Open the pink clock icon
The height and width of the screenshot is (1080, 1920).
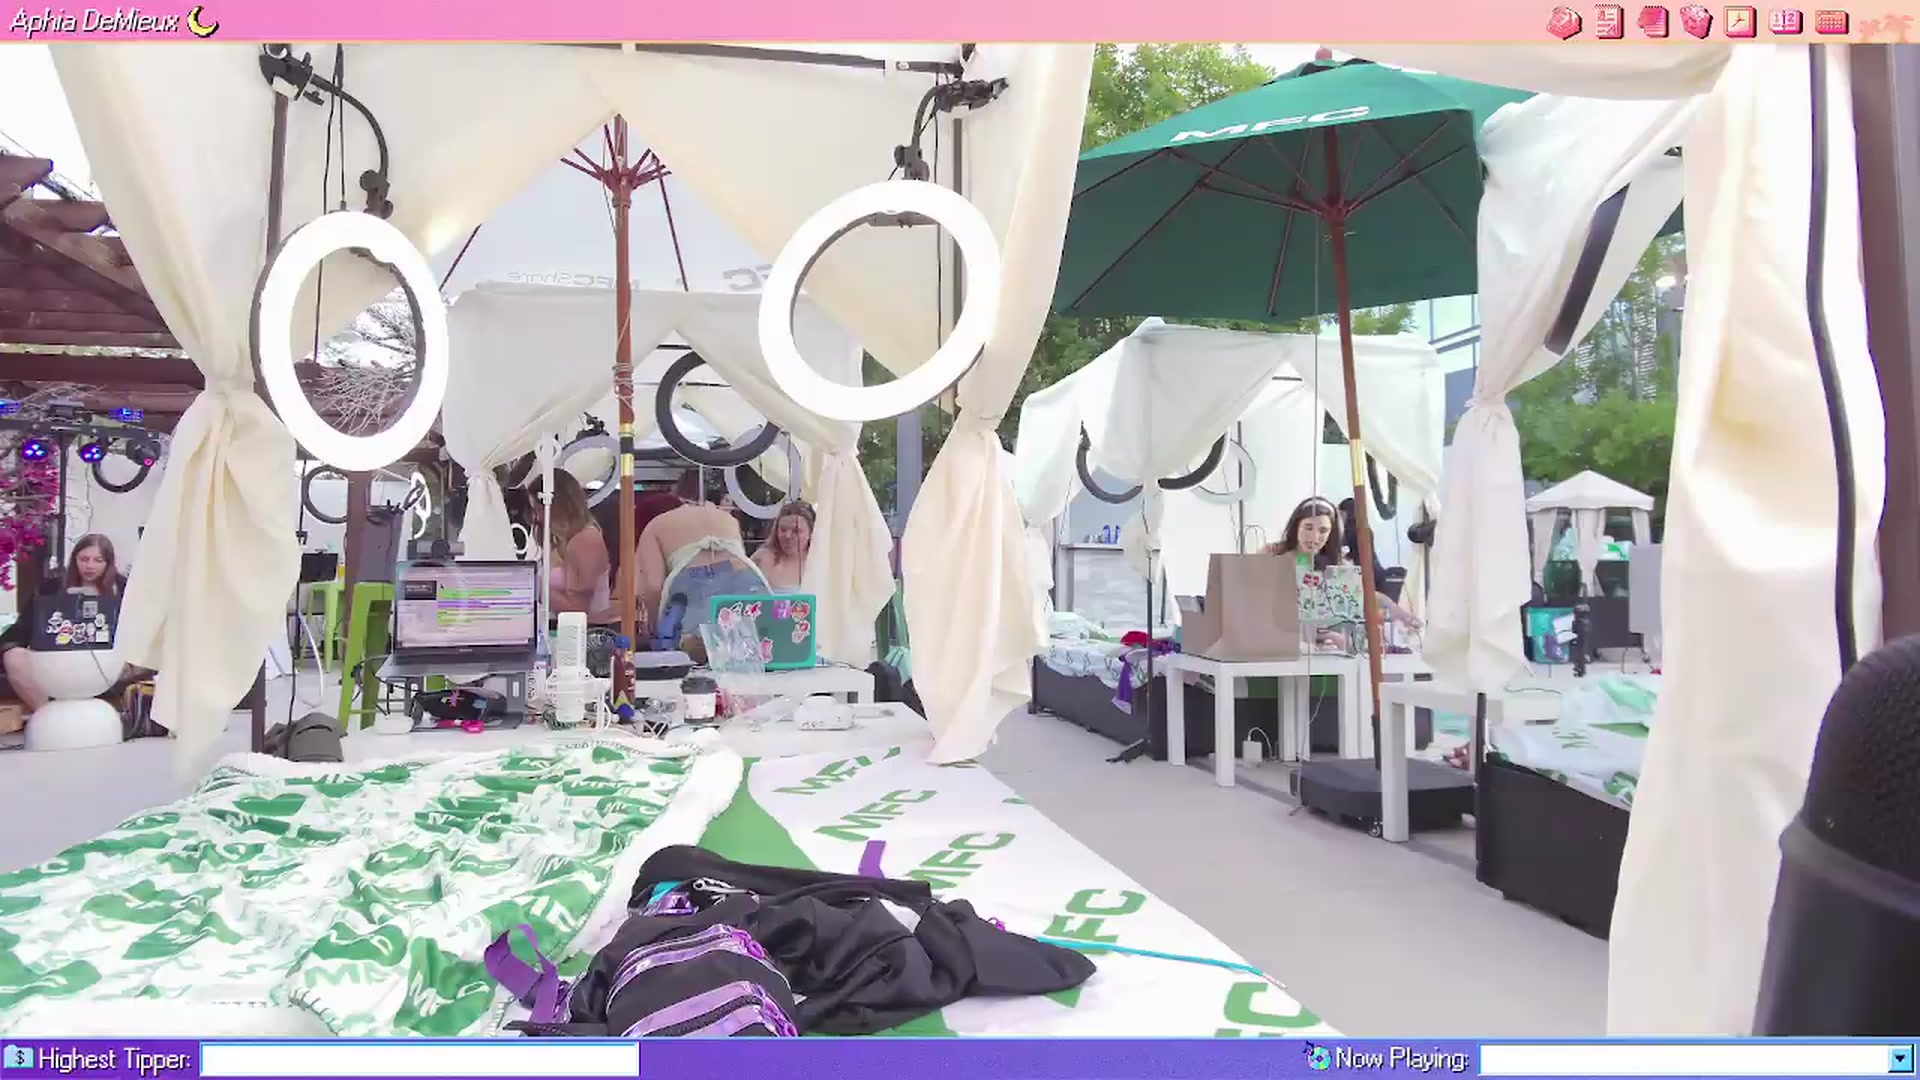(x=1740, y=22)
